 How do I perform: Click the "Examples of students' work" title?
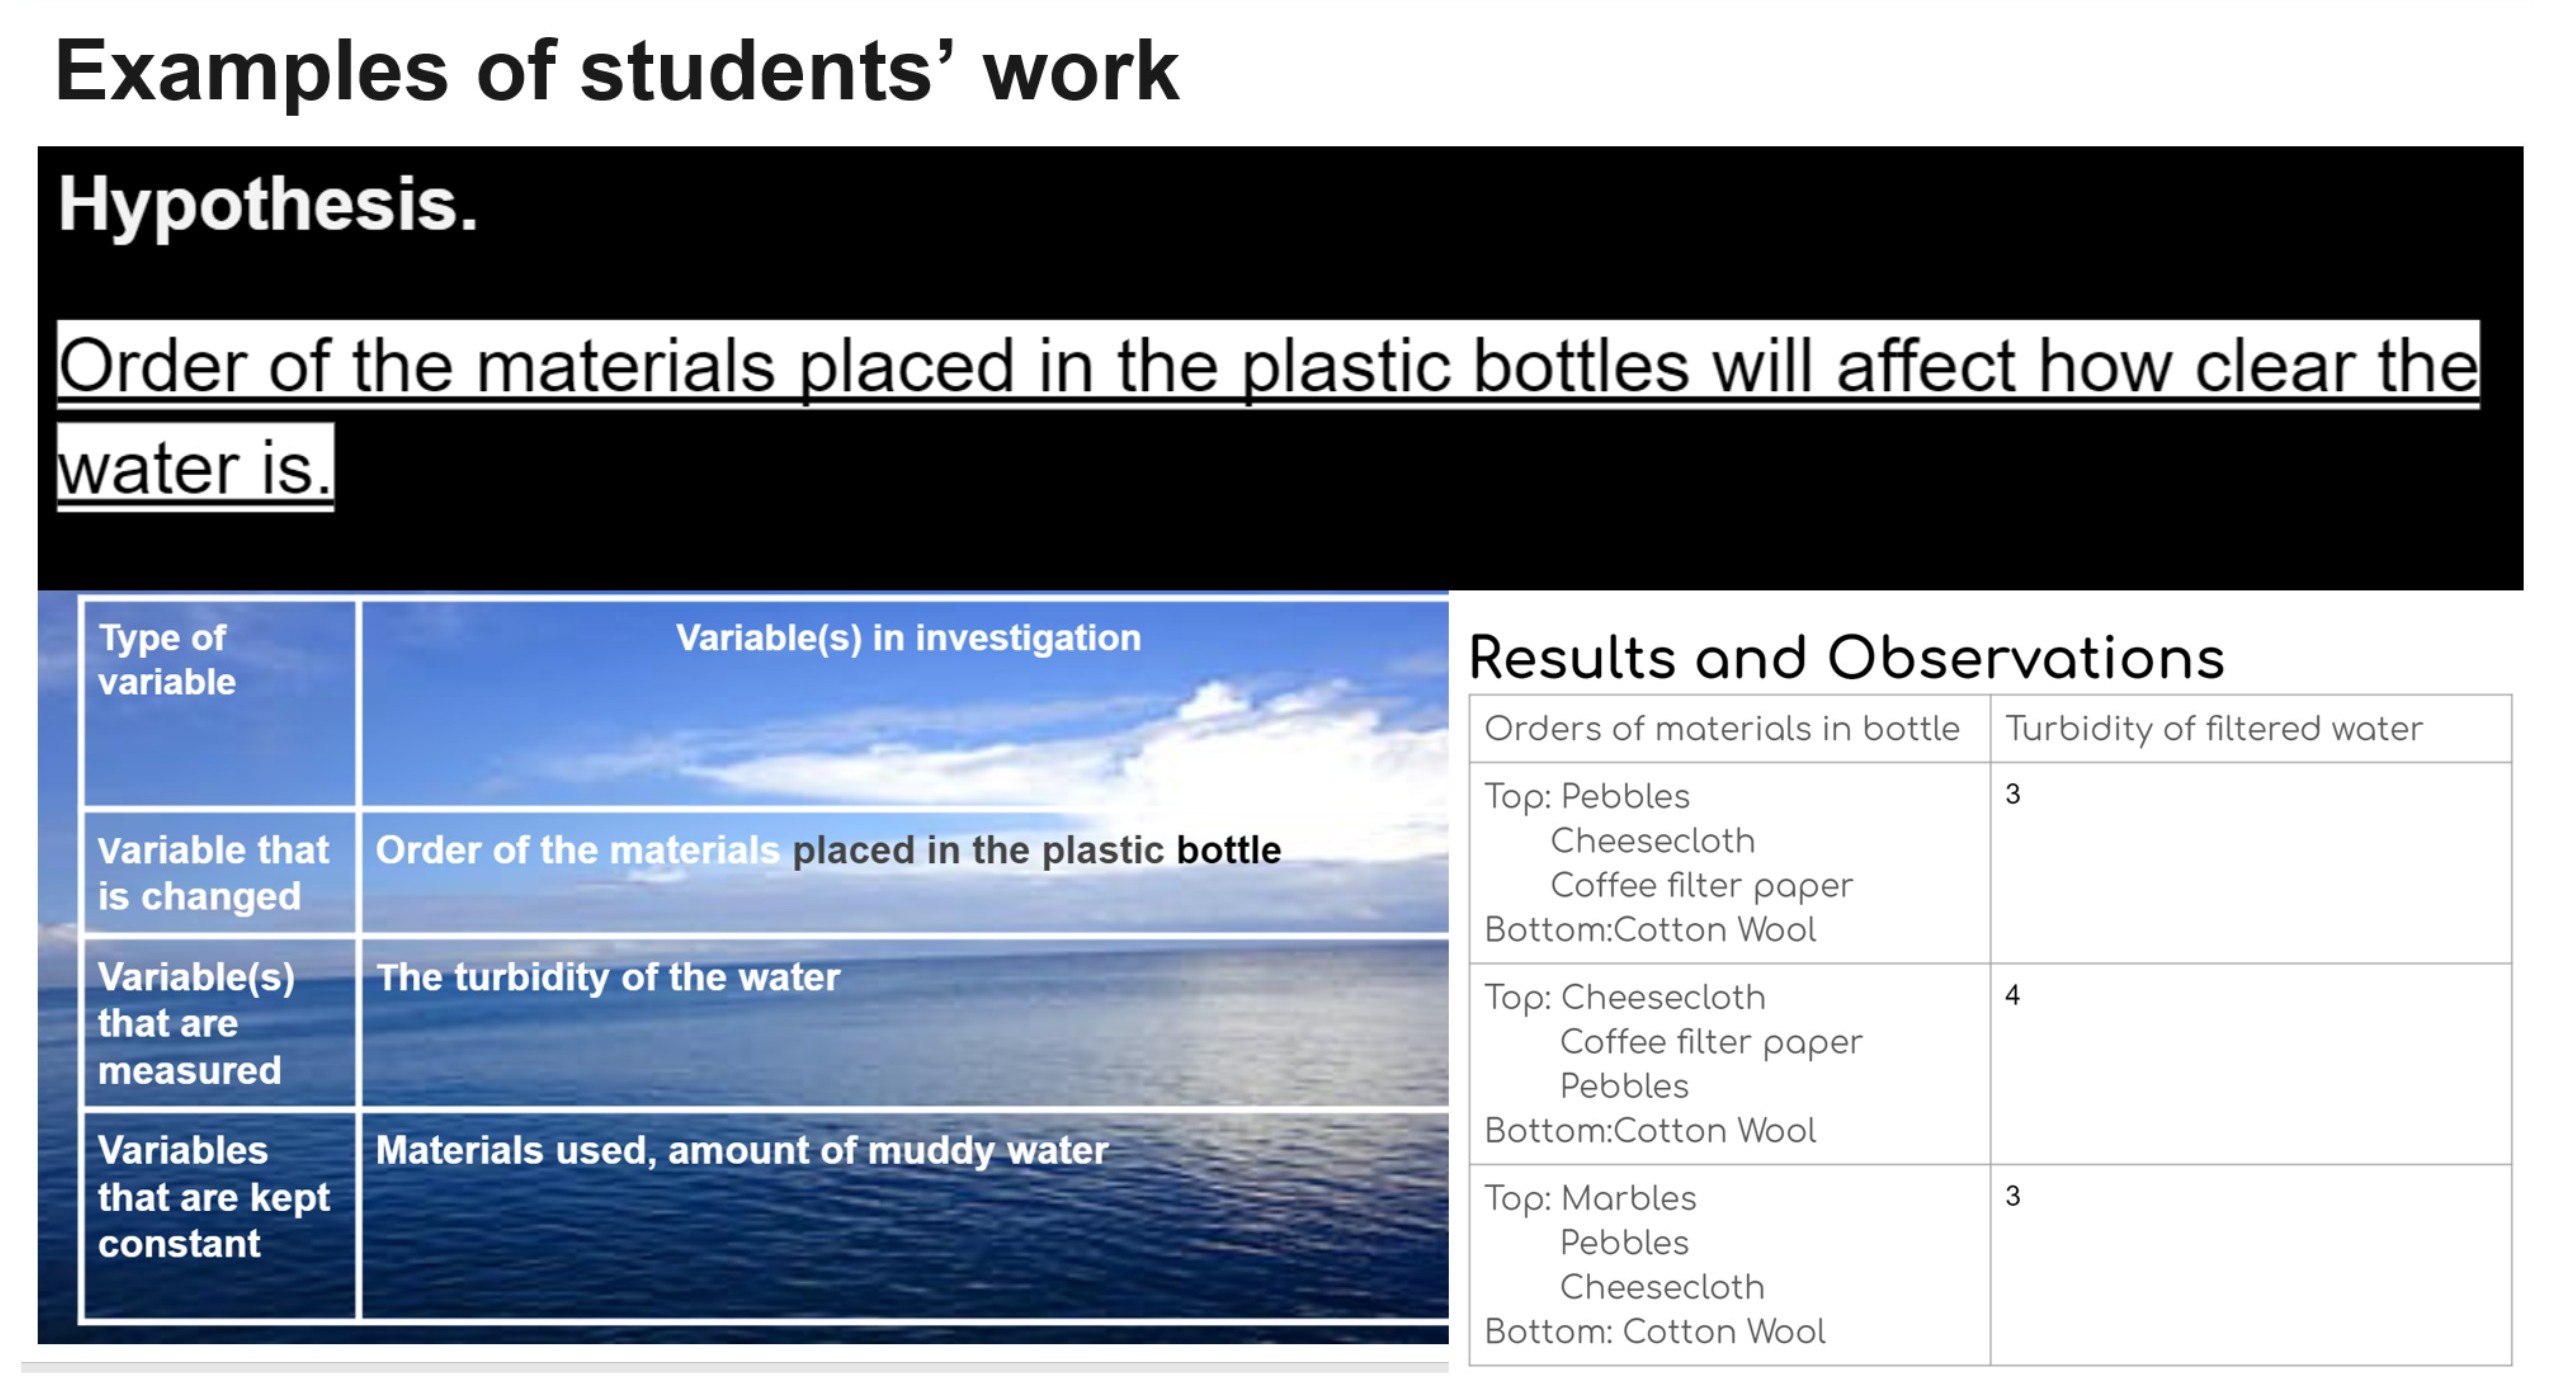click(x=616, y=72)
